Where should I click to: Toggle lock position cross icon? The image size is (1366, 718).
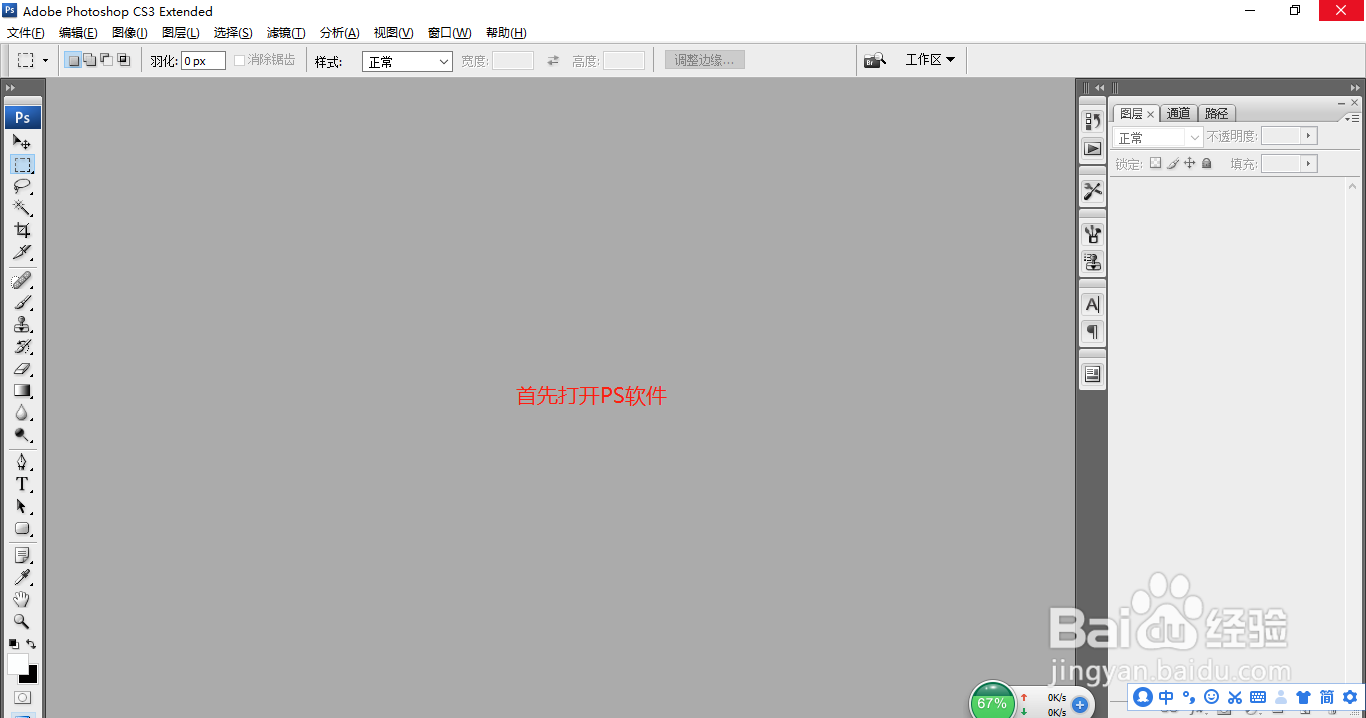pos(1189,163)
